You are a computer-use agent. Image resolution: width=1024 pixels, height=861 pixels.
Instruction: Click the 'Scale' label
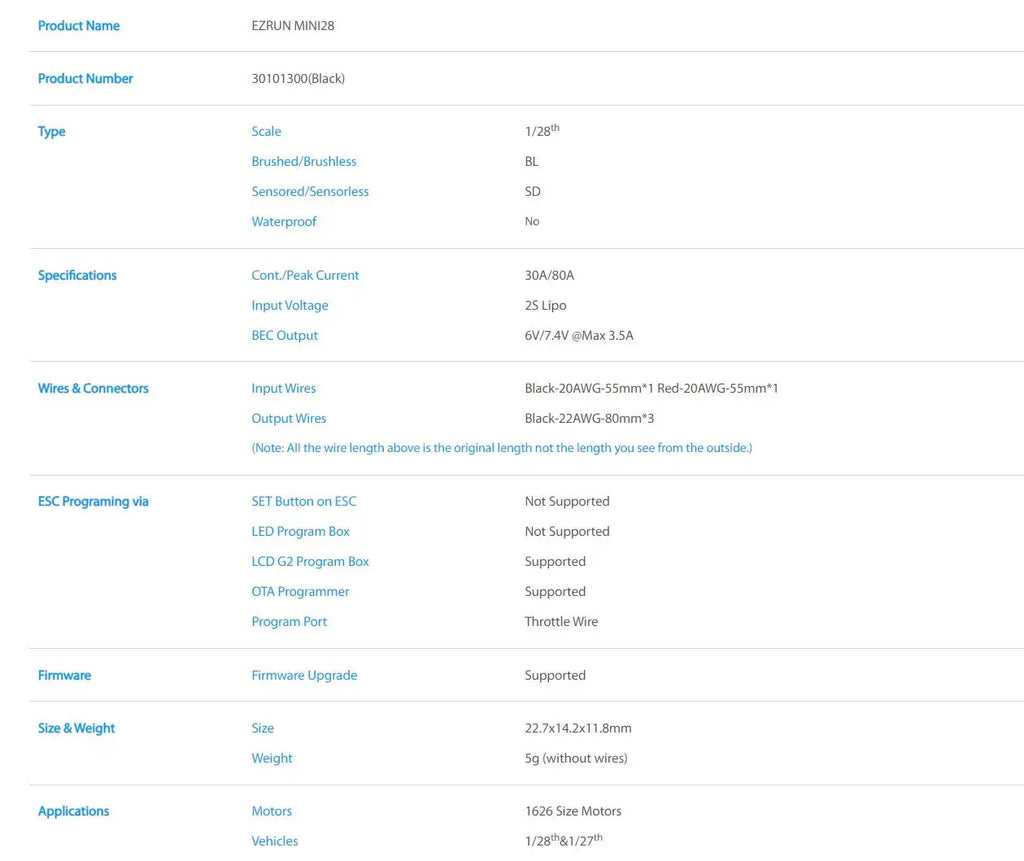pyautogui.click(x=266, y=131)
